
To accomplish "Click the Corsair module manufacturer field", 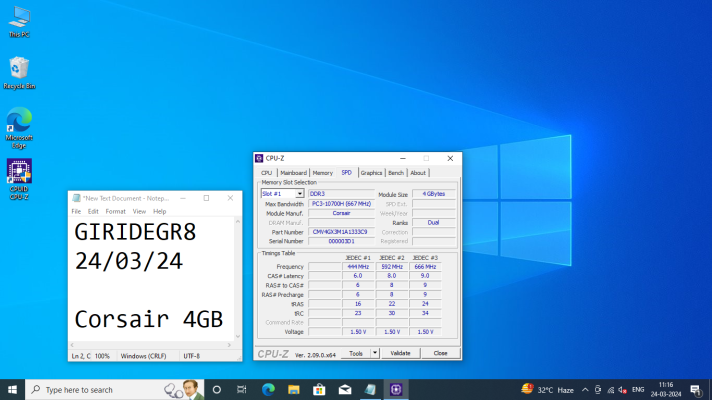I will coord(341,213).
